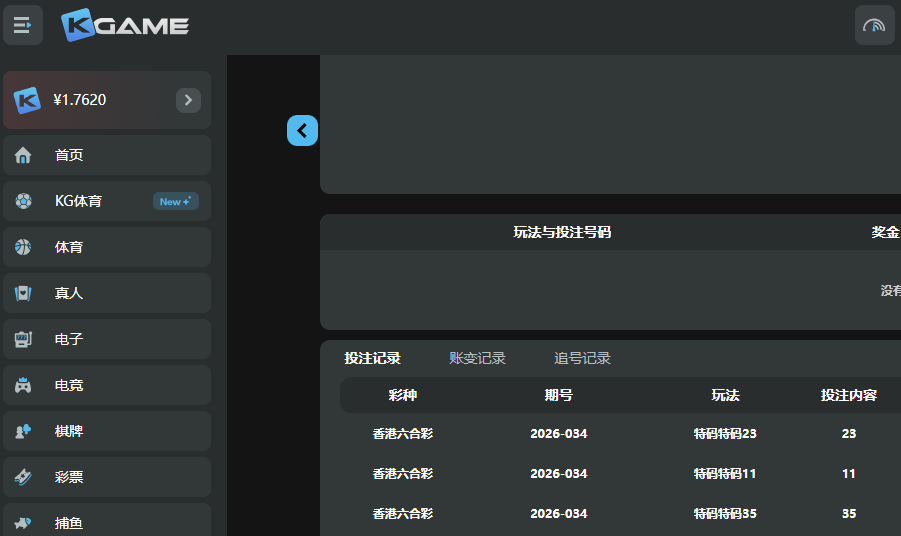Expand the ¥1.7620 balance arrow

[x=188, y=100]
